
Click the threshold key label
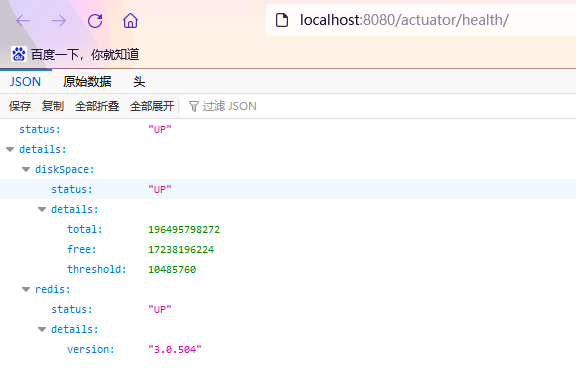(97, 269)
